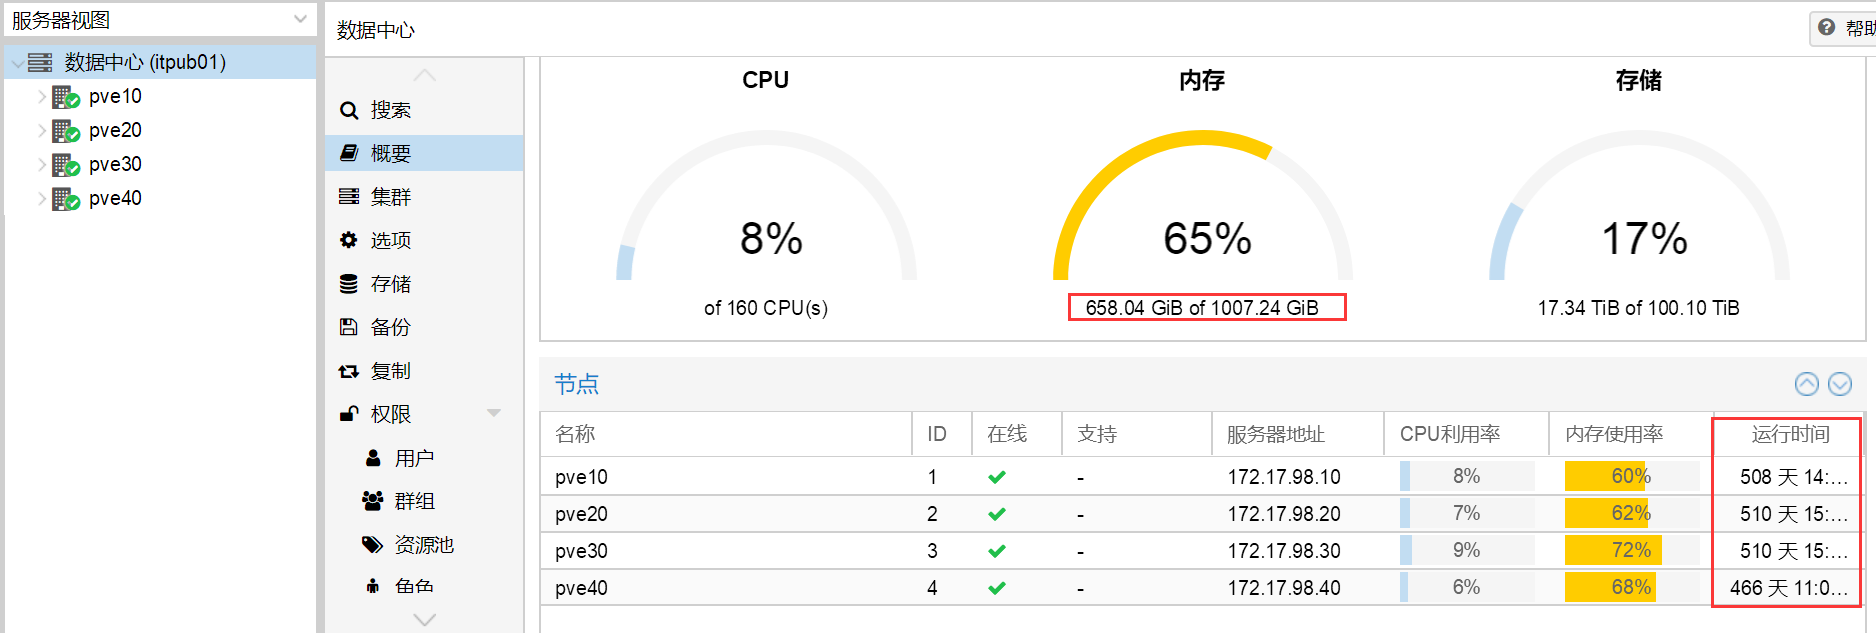Image resolution: width=1876 pixels, height=633 pixels.
Task: Select the 概要 summary menu item
Action: click(424, 153)
